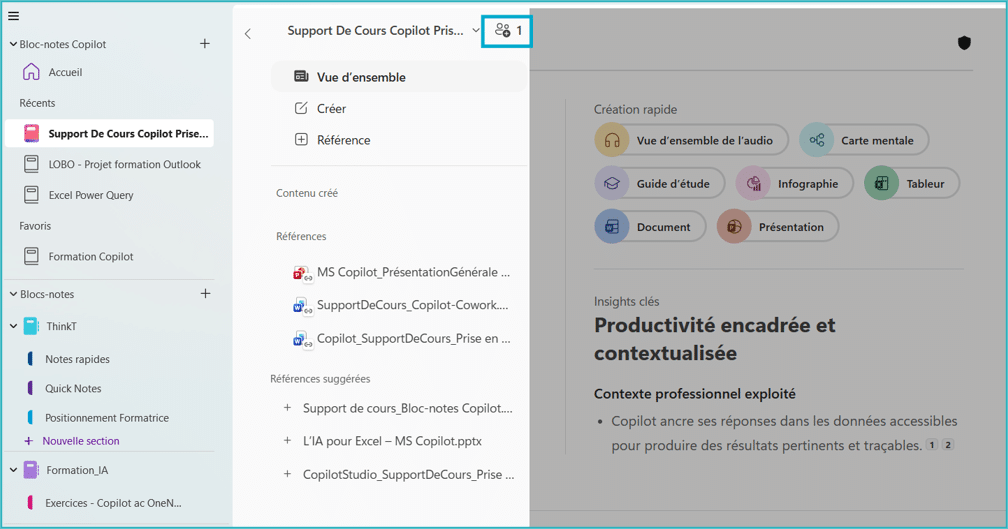Collapse the Bloc-notes Copilot section
1008x529 pixels.
pyautogui.click(x=13, y=44)
